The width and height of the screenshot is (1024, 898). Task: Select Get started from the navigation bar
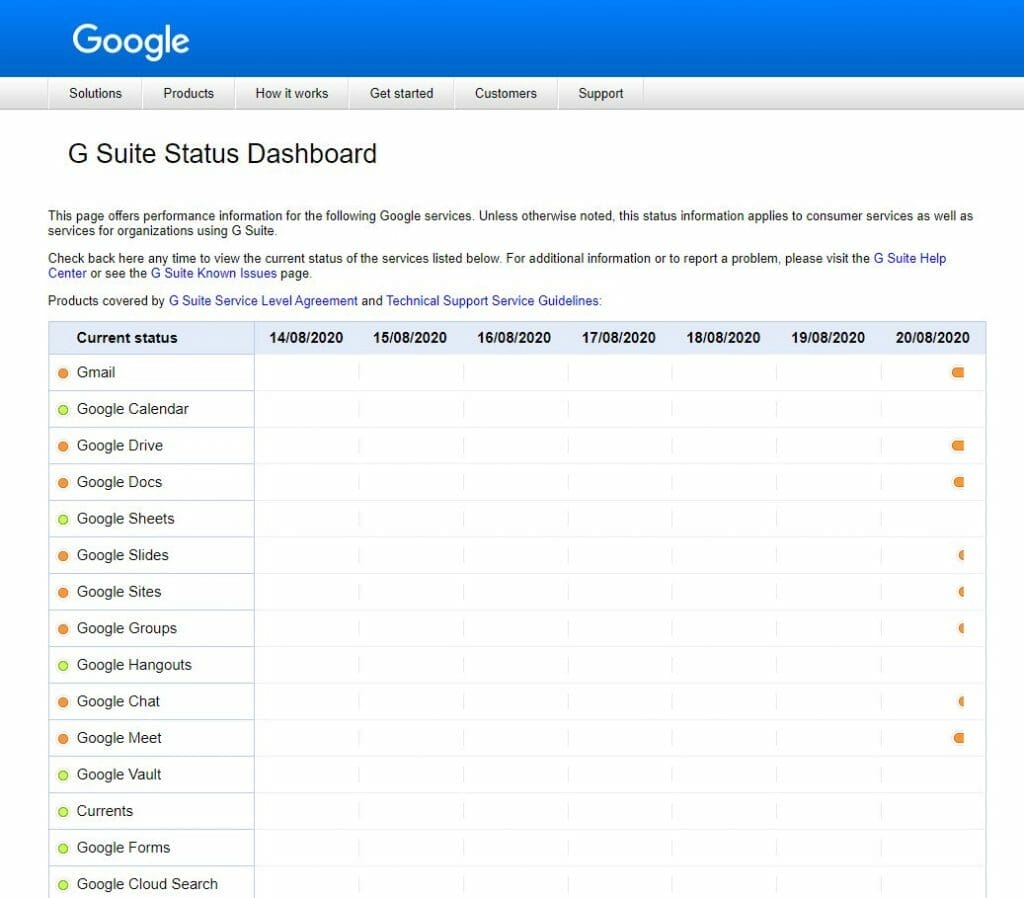[401, 93]
